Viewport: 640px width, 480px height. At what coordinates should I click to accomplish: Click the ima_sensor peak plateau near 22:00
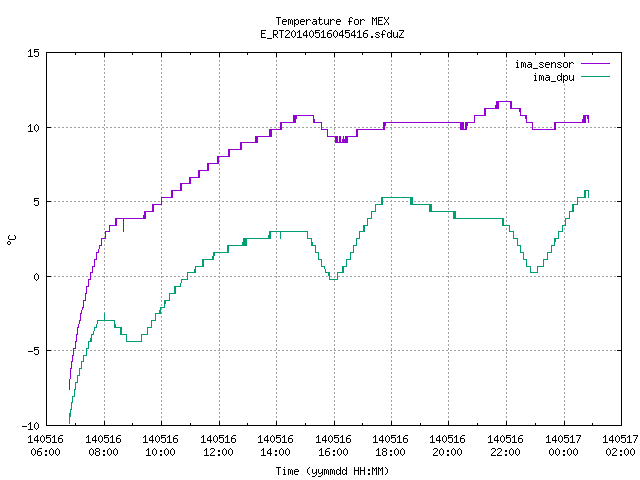504,102
